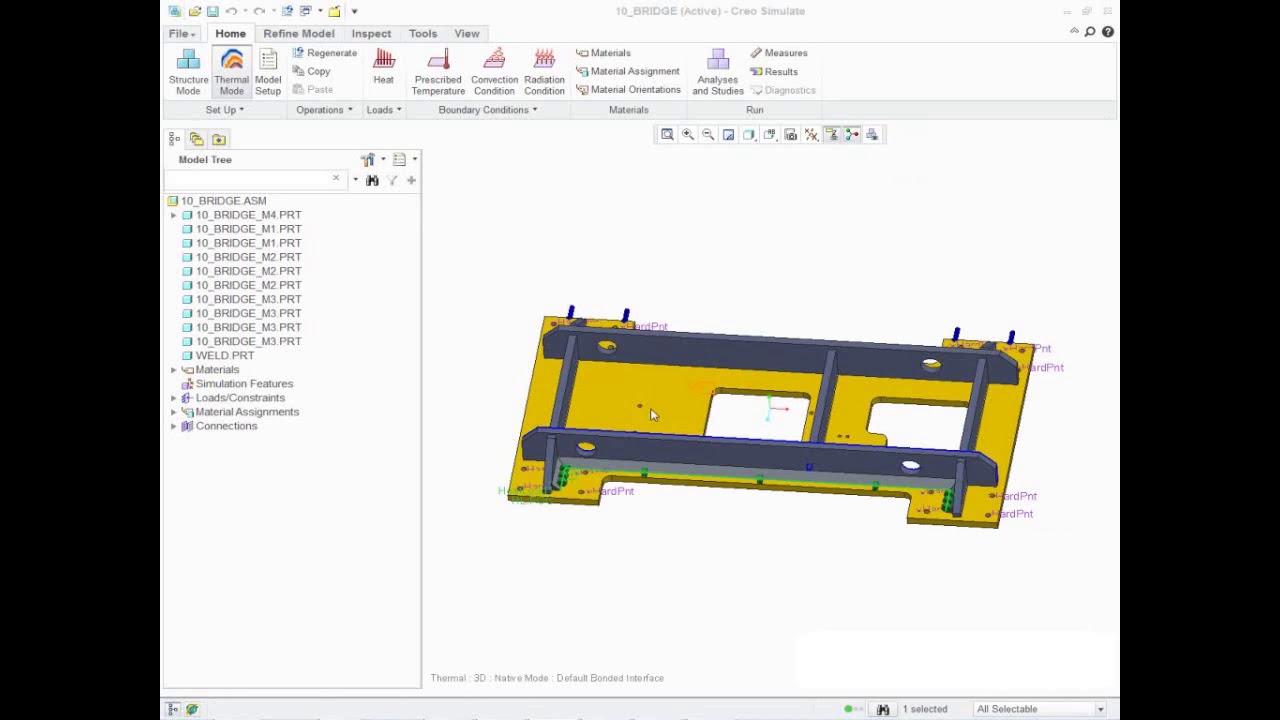Open Analyses and Studies
The width and height of the screenshot is (1280, 720).
(x=718, y=72)
